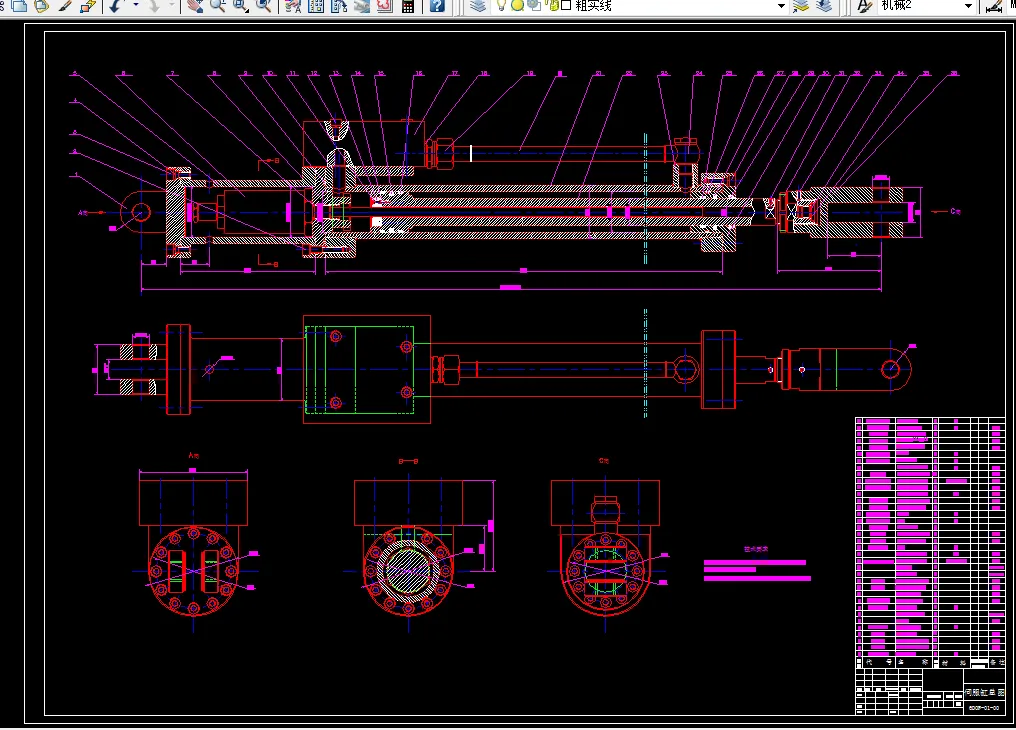Screen dimensions: 1016x730
Task: Click the Undo arrow icon
Action: point(115,6)
